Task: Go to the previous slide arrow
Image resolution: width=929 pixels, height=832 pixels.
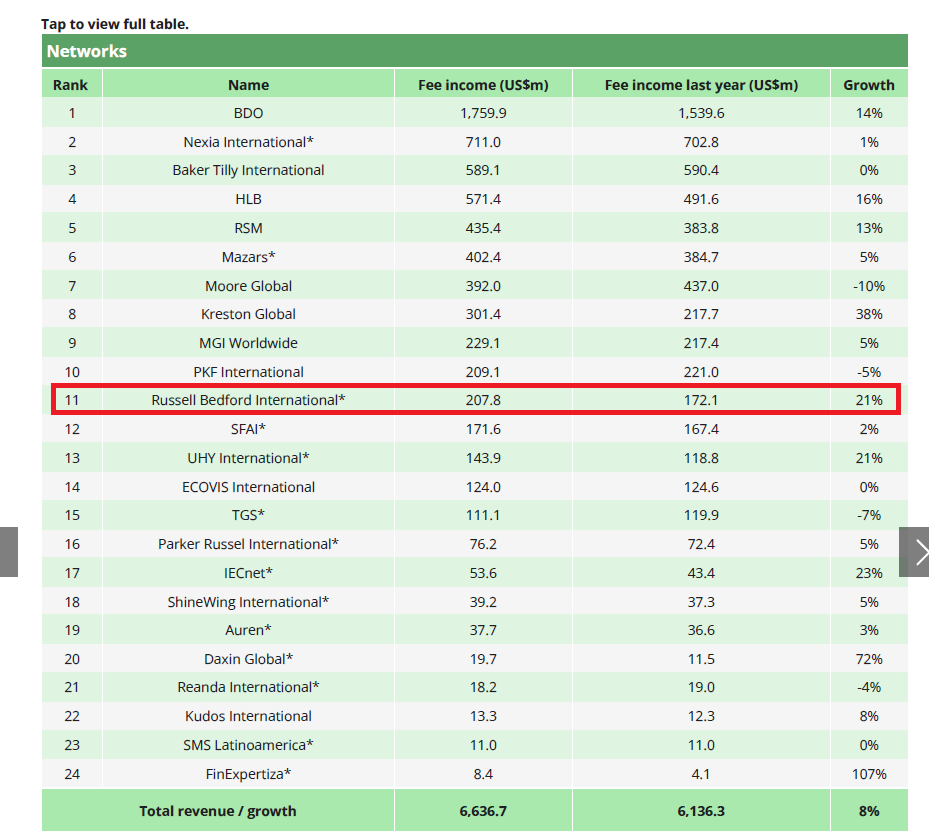Action: pos(9,552)
